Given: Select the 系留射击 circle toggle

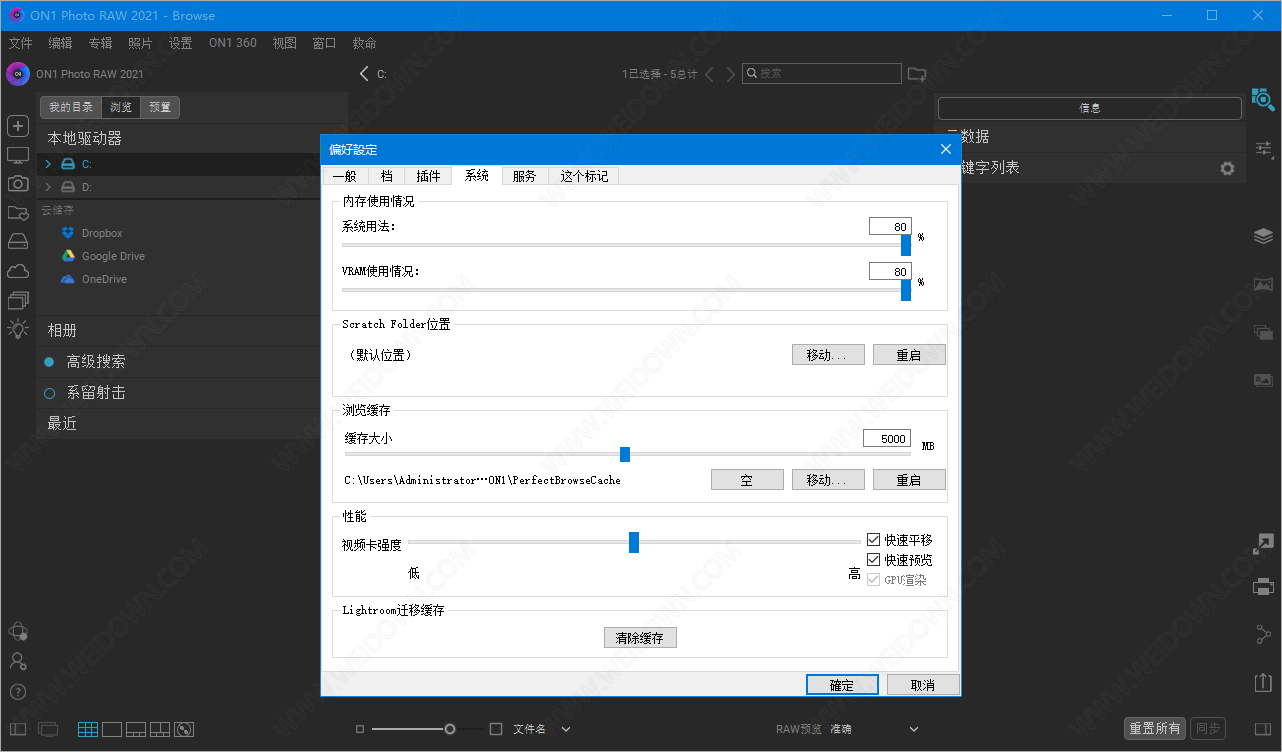Looking at the screenshot, I should [50, 393].
